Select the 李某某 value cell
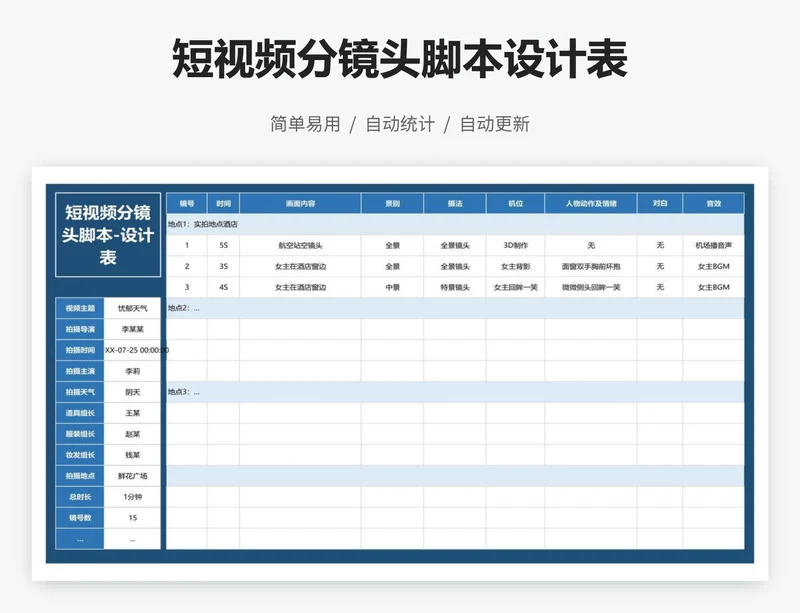 tap(132, 329)
